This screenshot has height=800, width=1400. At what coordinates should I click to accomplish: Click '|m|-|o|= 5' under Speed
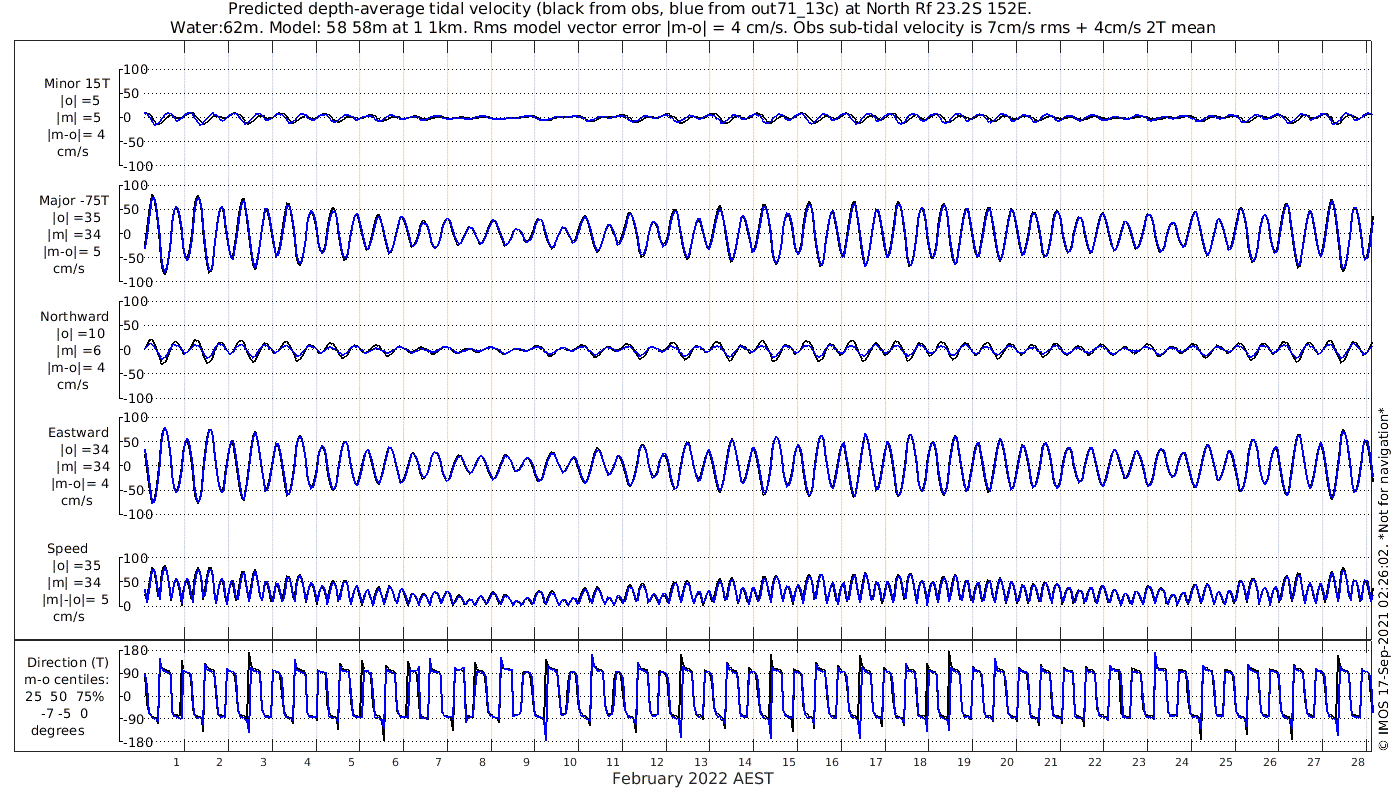(75, 600)
